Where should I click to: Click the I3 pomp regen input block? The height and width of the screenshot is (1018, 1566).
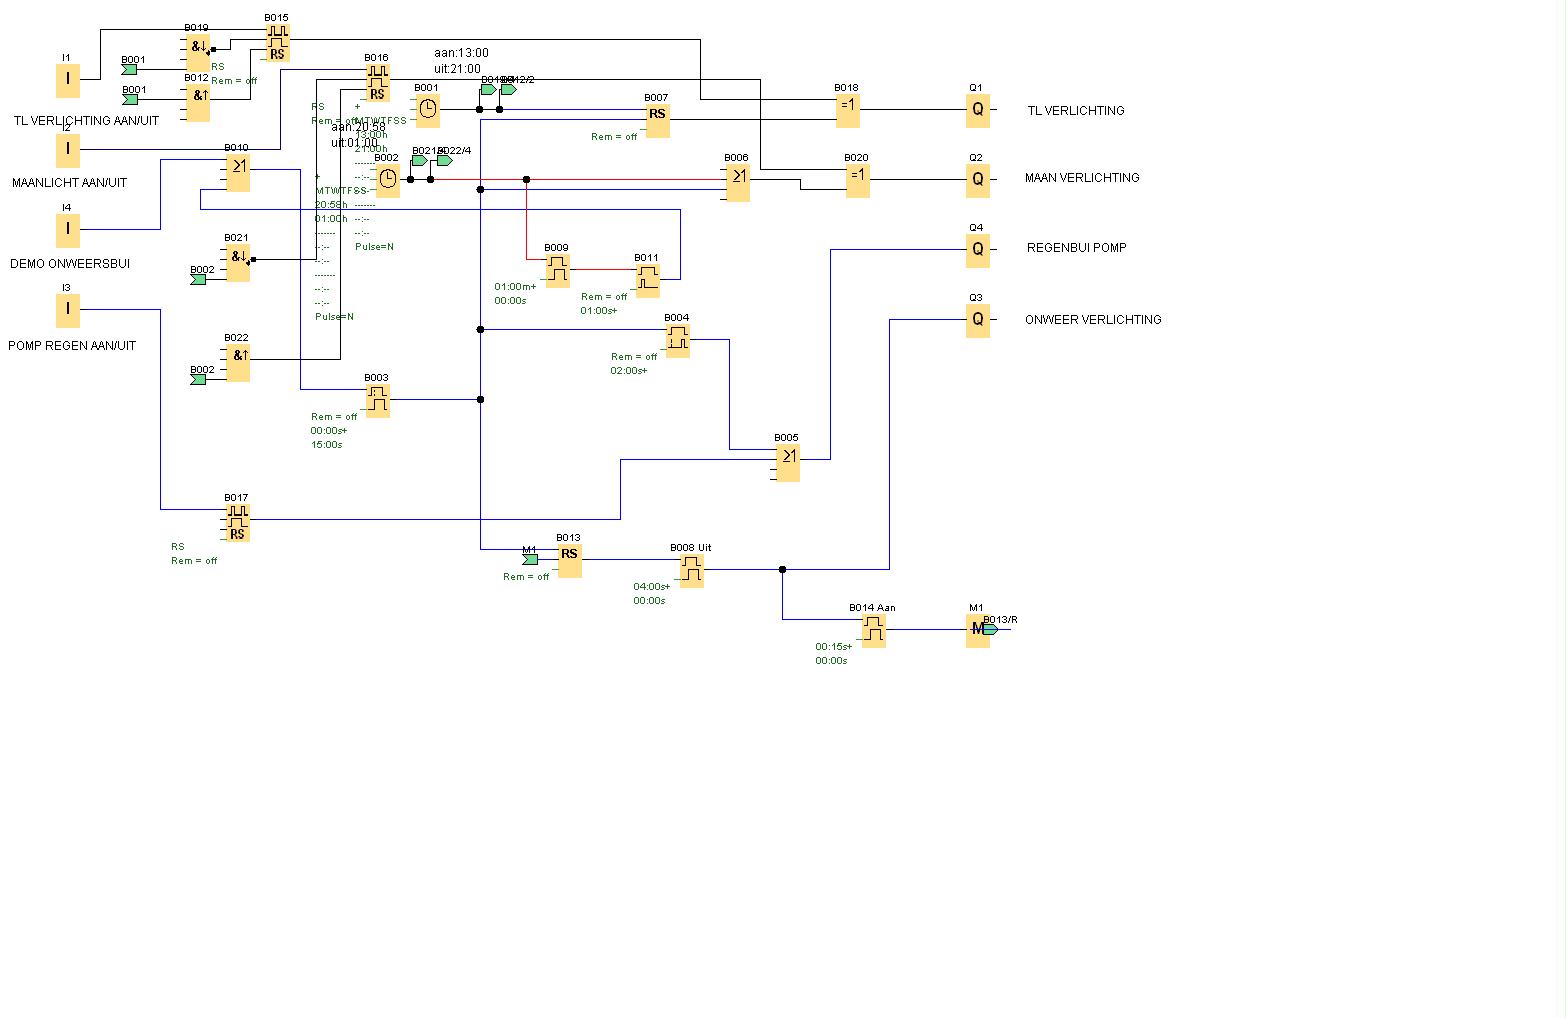click(x=67, y=310)
